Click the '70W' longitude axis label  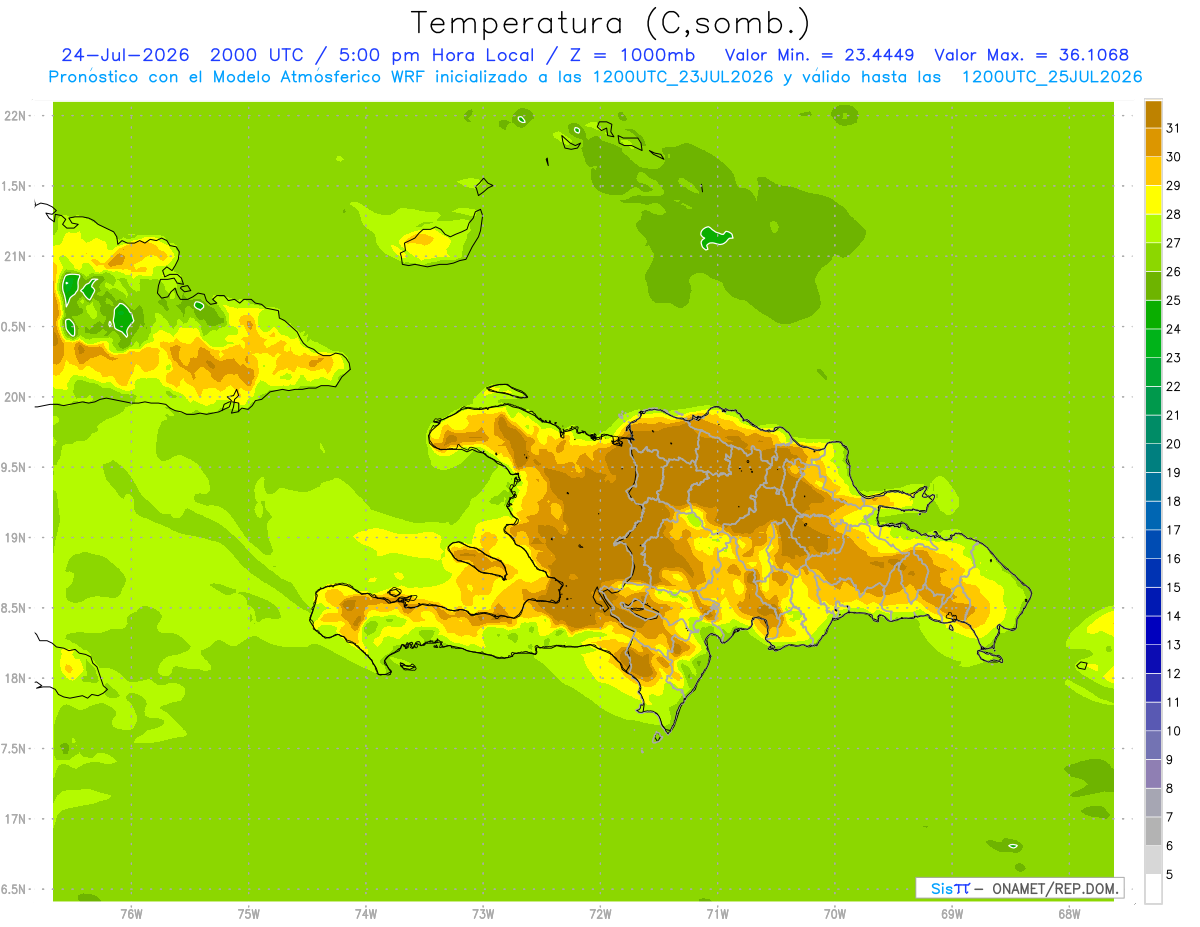click(835, 914)
